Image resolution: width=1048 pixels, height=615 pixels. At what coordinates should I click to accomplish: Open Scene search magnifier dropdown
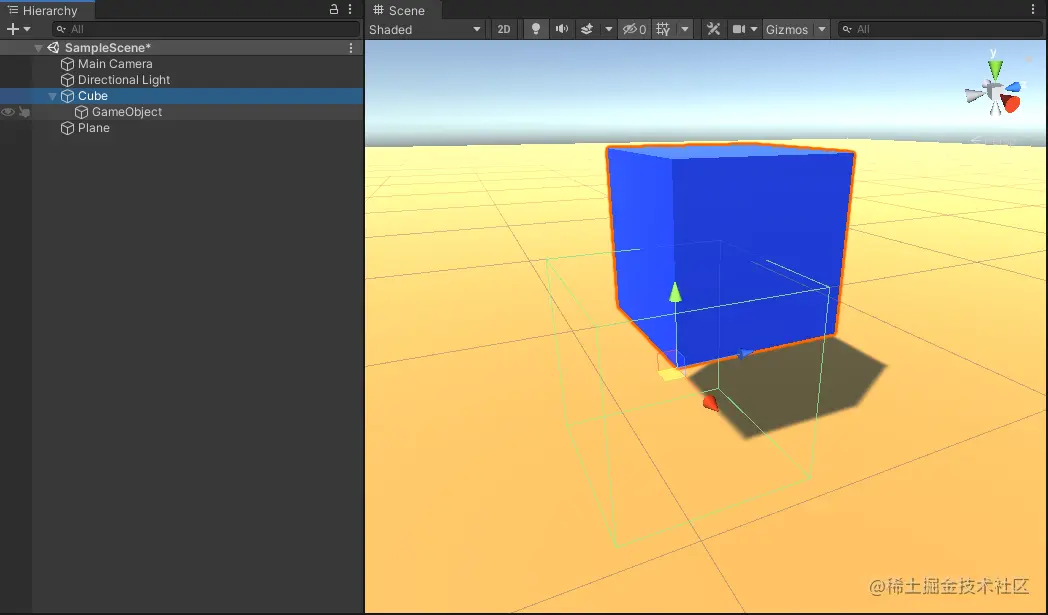[x=847, y=30]
